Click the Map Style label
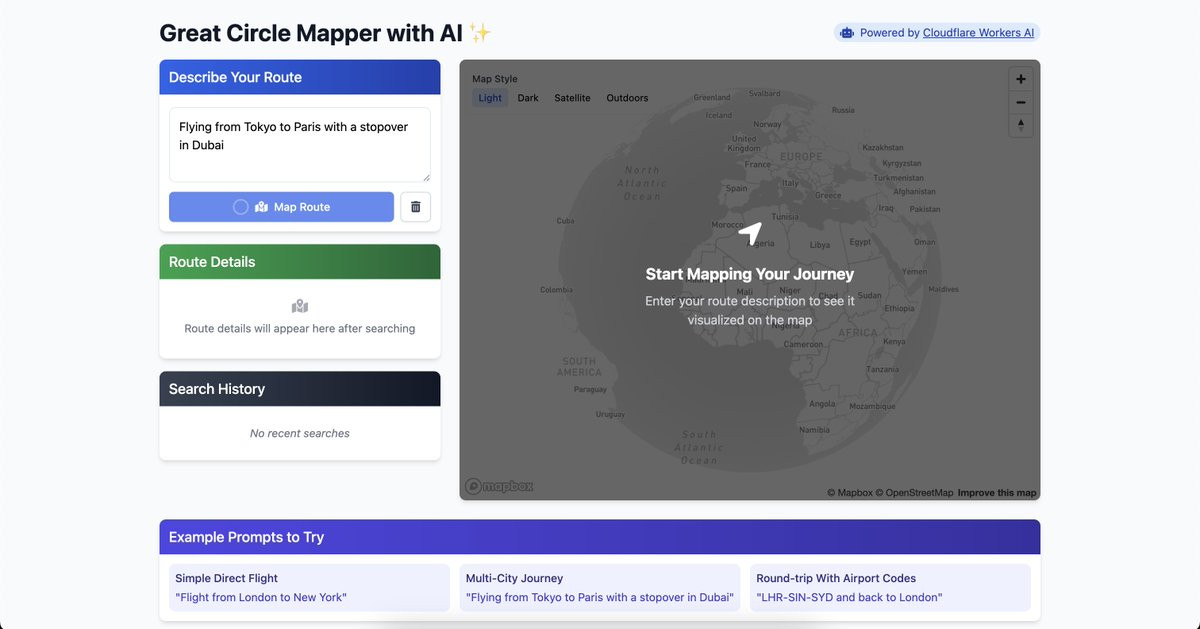The height and width of the screenshot is (629, 1200). pos(495,79)
